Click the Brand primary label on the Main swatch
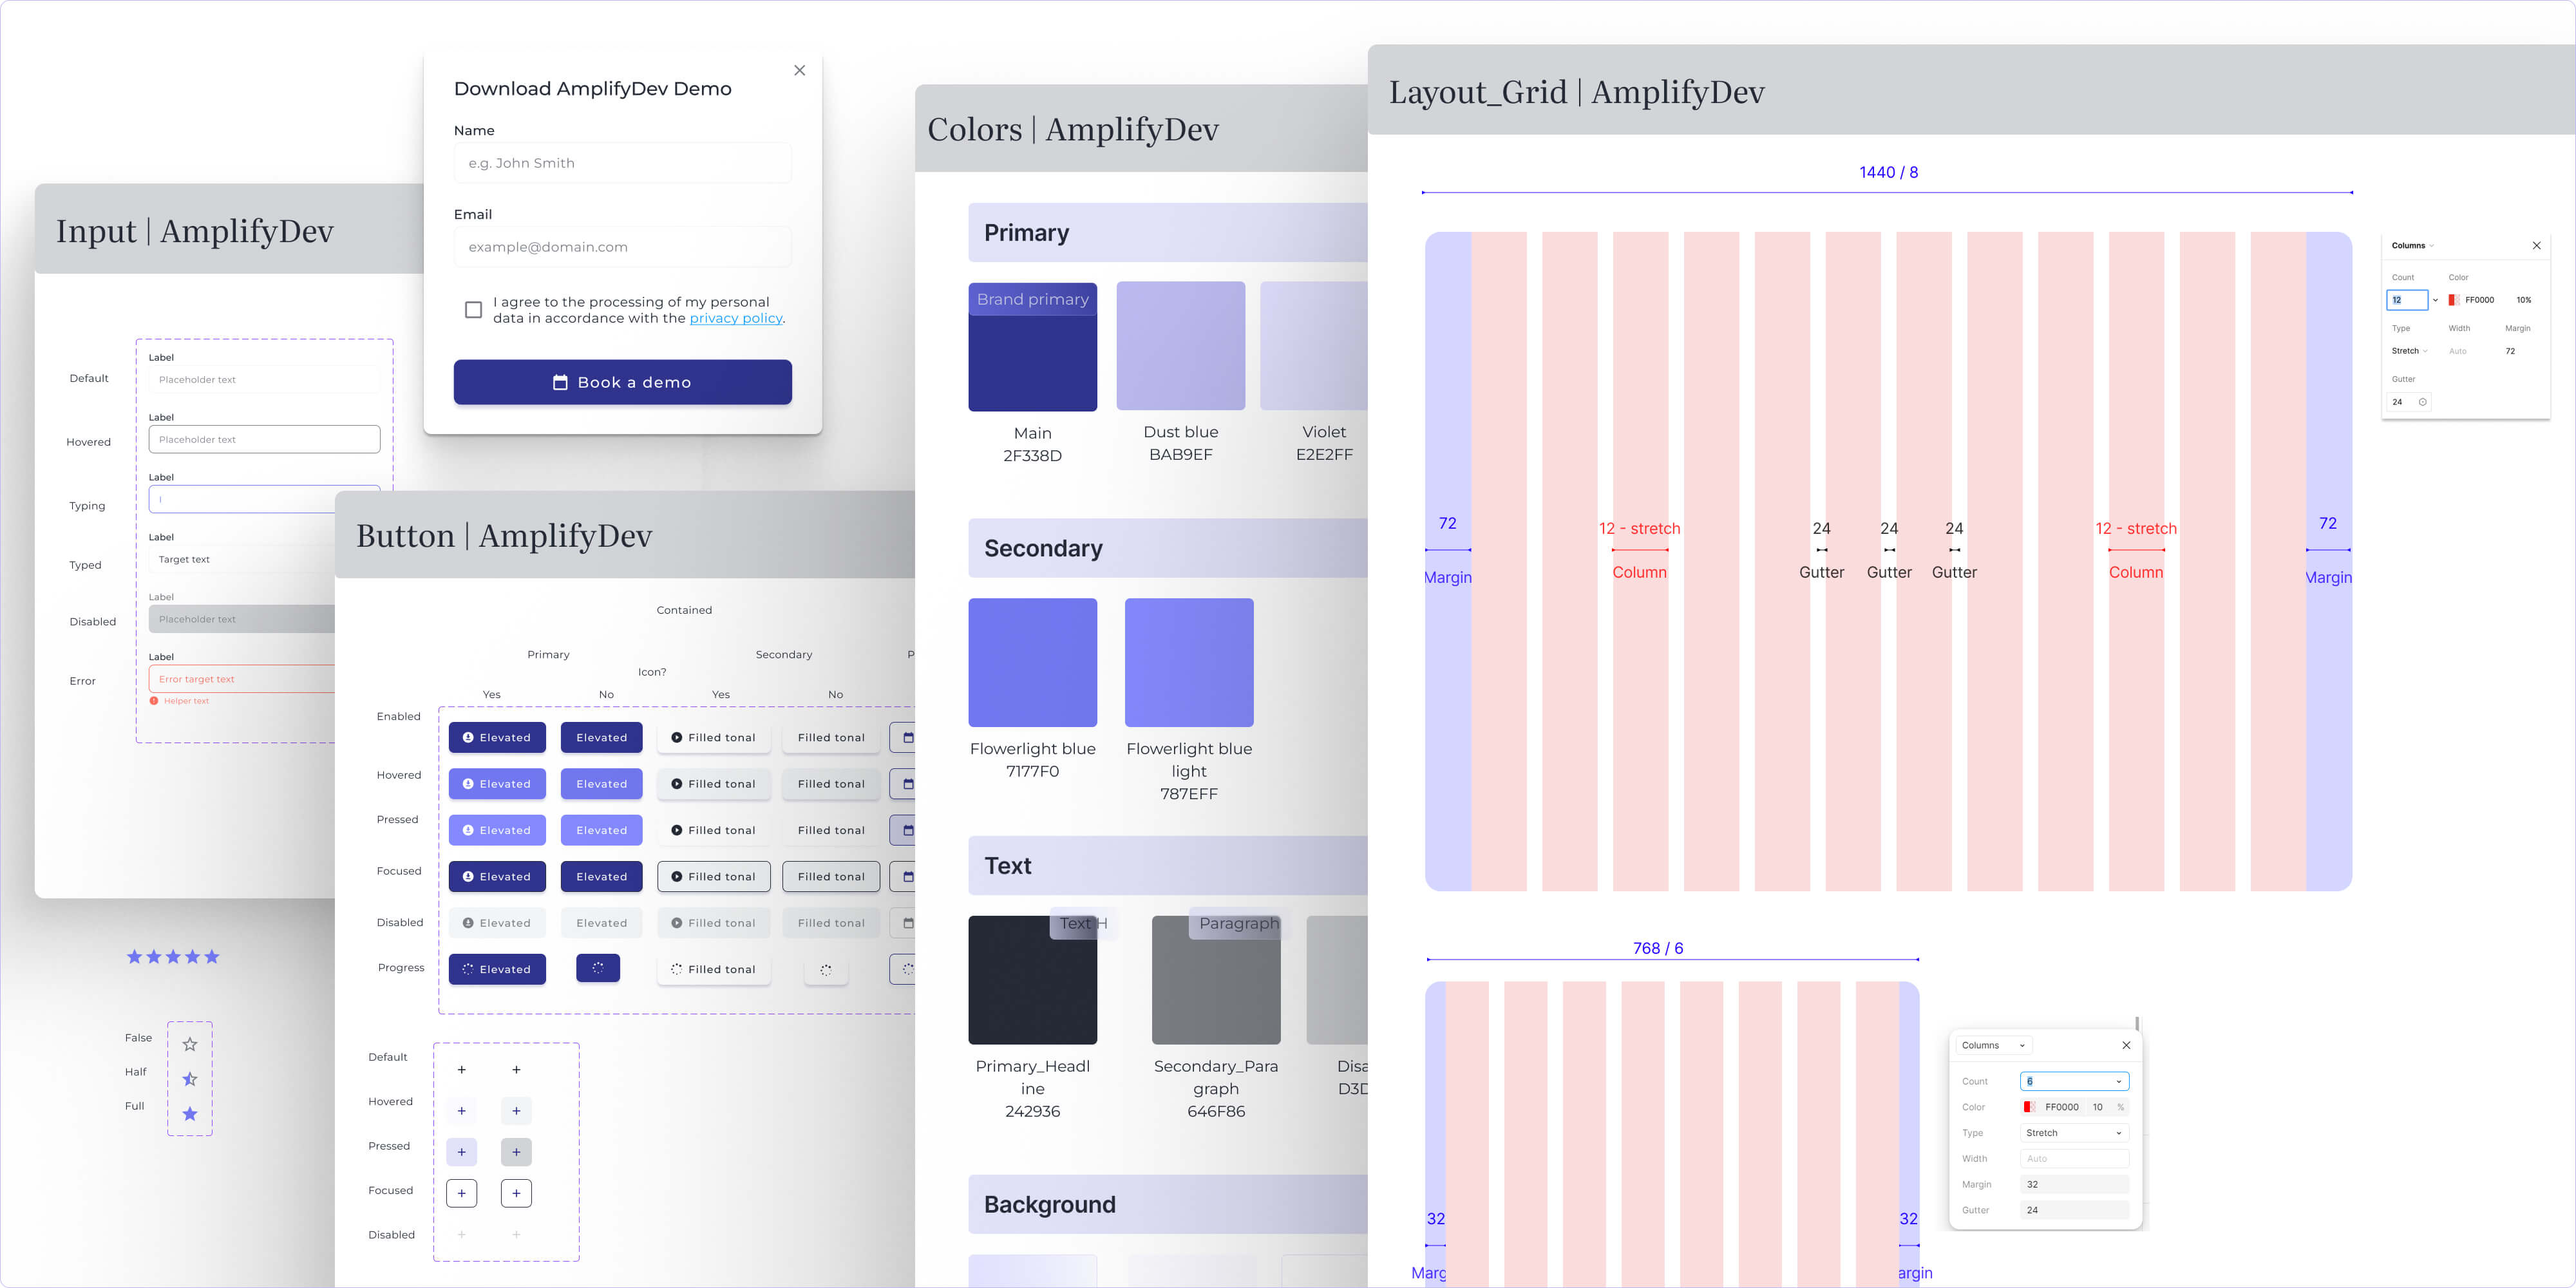 pos(1032,299)
